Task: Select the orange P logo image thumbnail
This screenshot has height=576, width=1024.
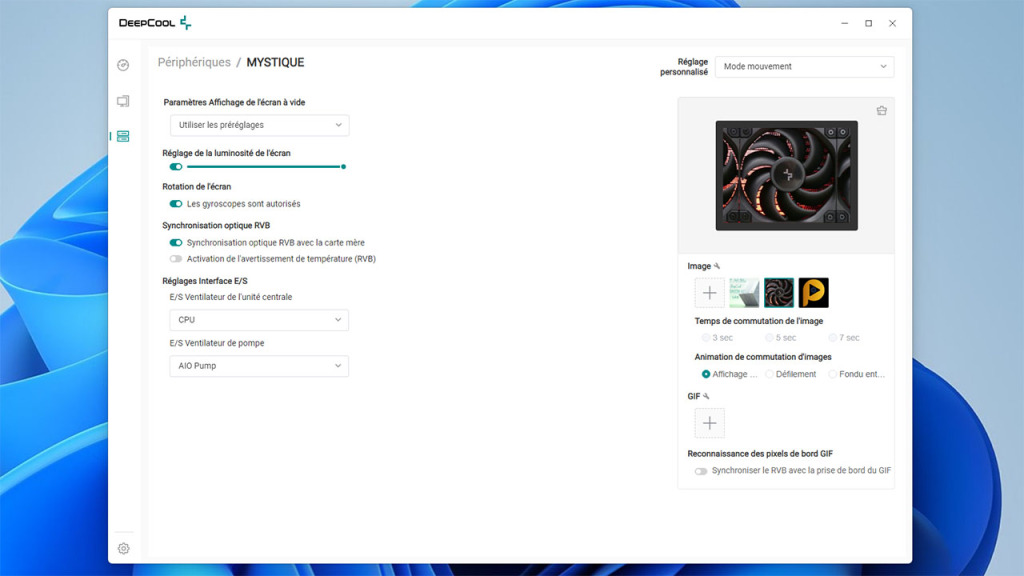Action: point(813,293)
